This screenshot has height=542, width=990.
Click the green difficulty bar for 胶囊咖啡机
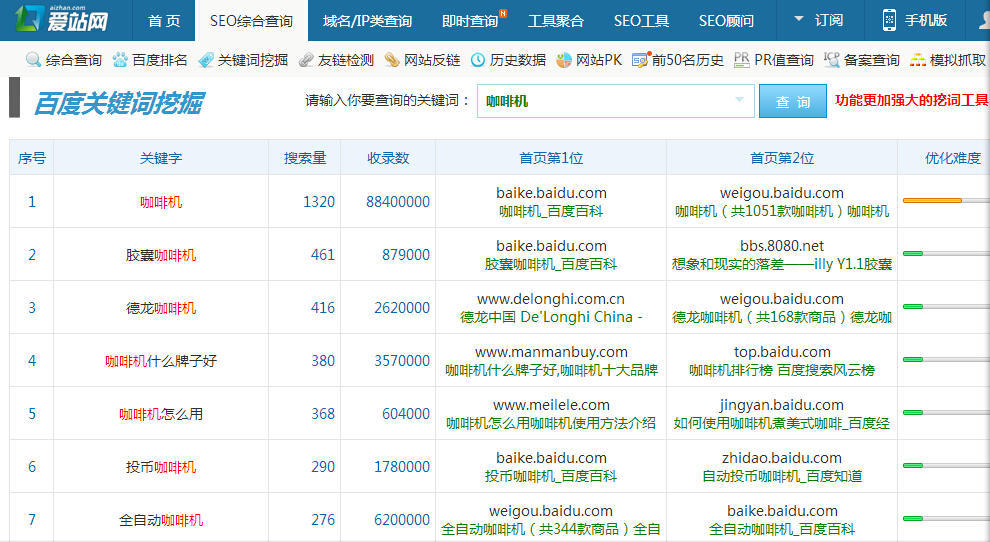pyautogui.click(x=912, y=254)
